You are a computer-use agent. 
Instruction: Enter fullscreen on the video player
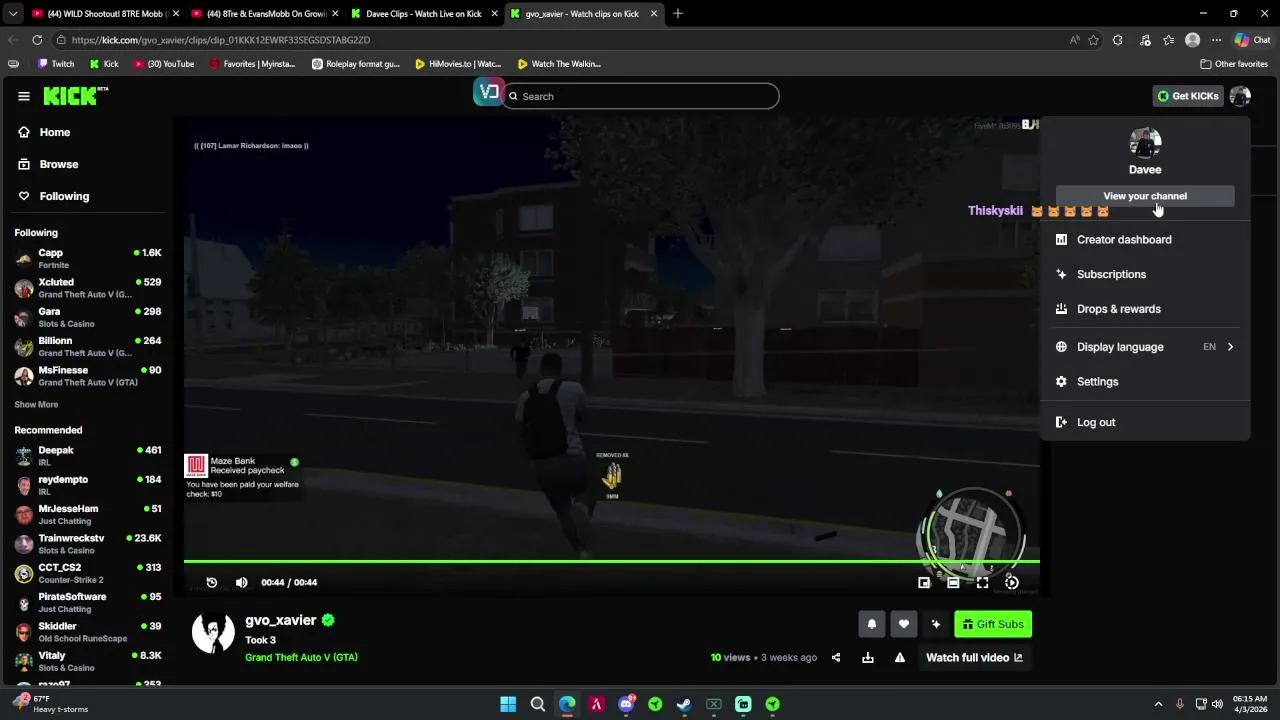click(982, 582)
